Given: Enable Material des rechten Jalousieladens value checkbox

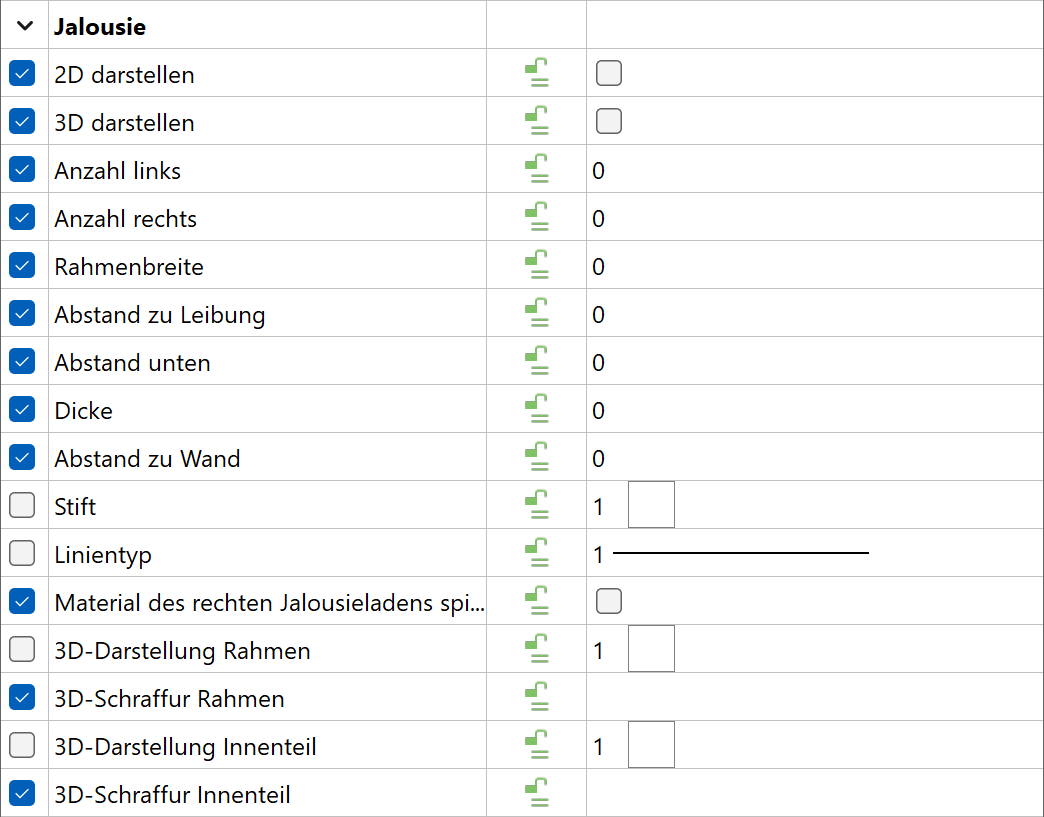Looking at the screenshot, I should click(609, 601).
